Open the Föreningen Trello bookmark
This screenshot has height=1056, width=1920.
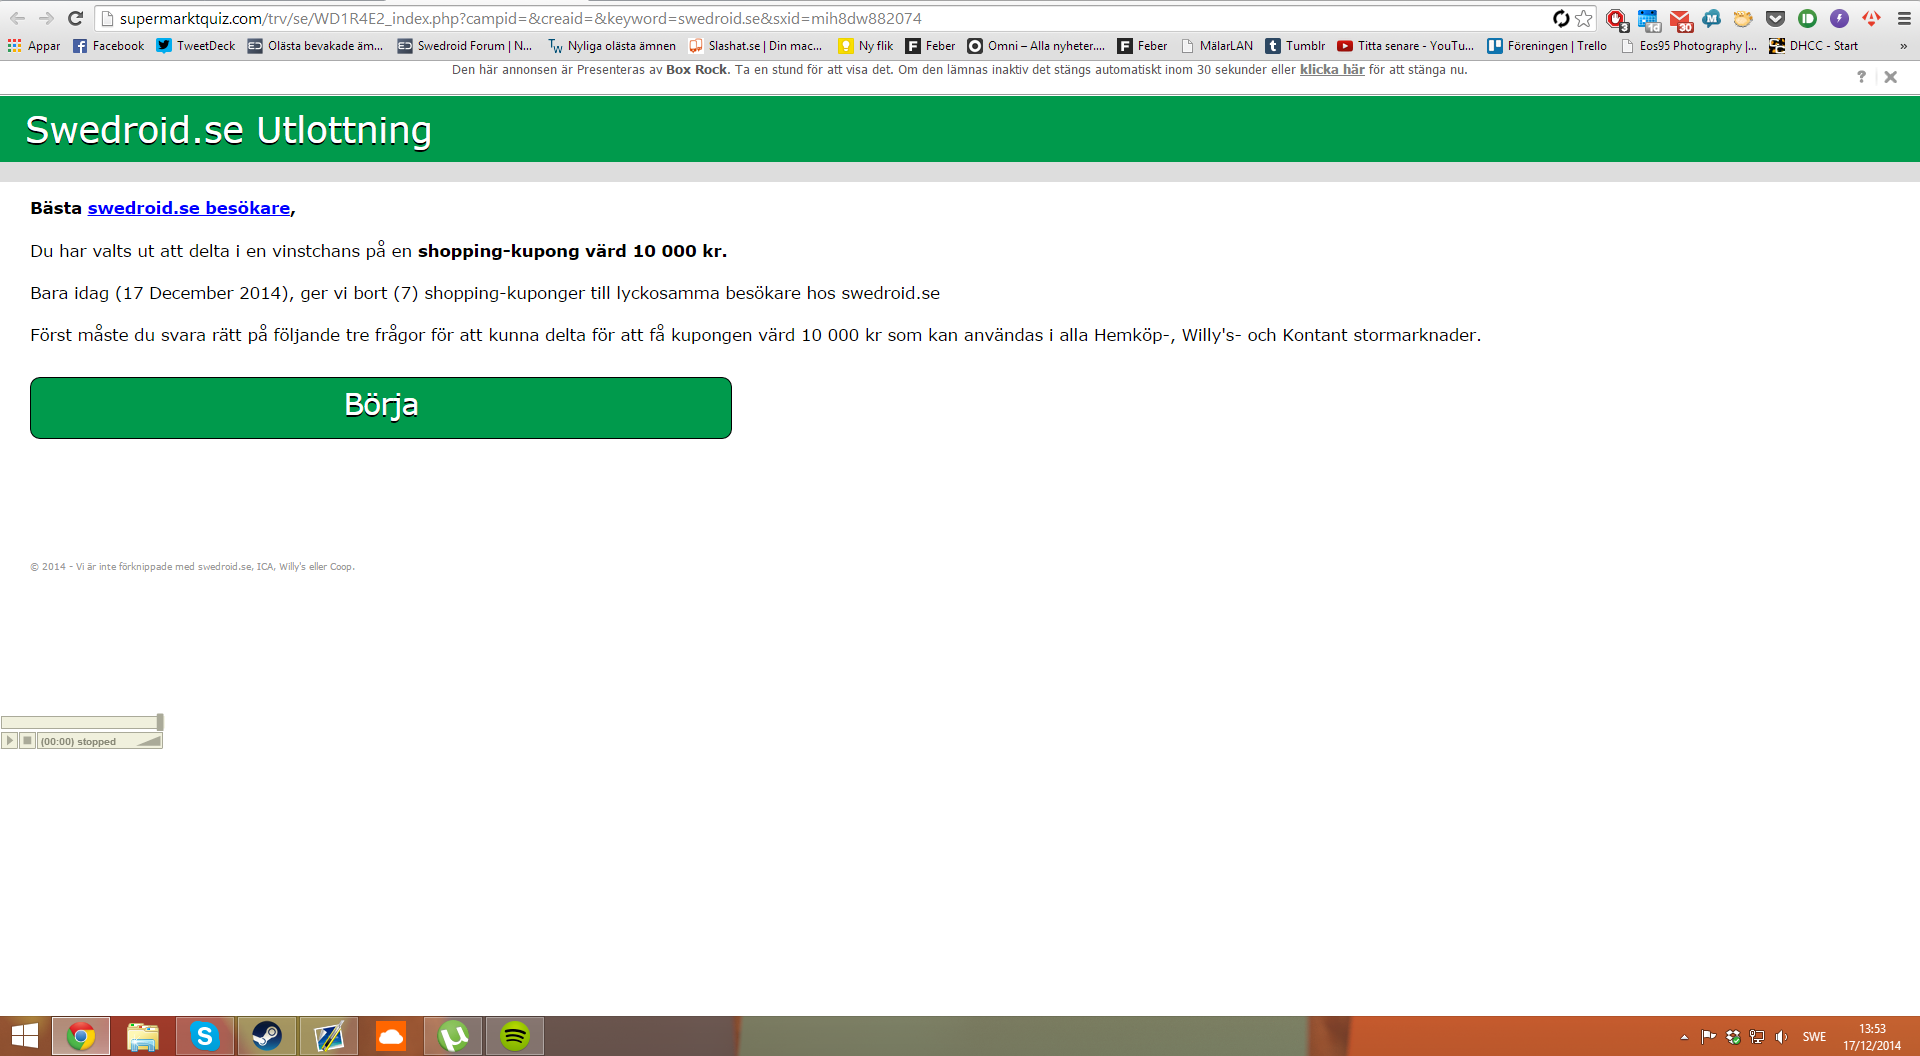point(1547,46)
